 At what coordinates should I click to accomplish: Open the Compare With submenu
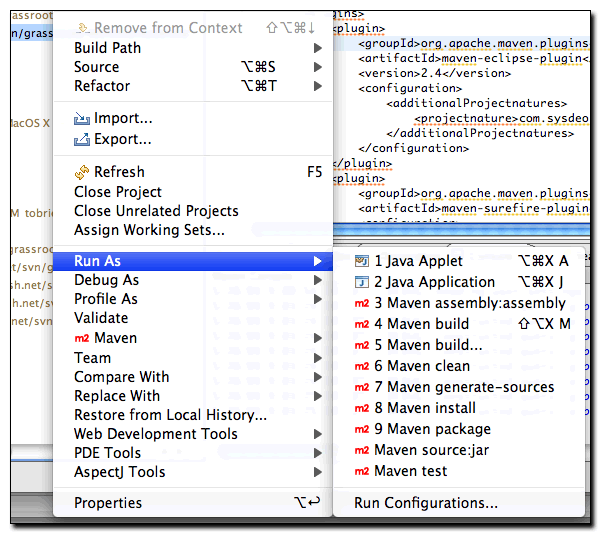pos(122,377)
